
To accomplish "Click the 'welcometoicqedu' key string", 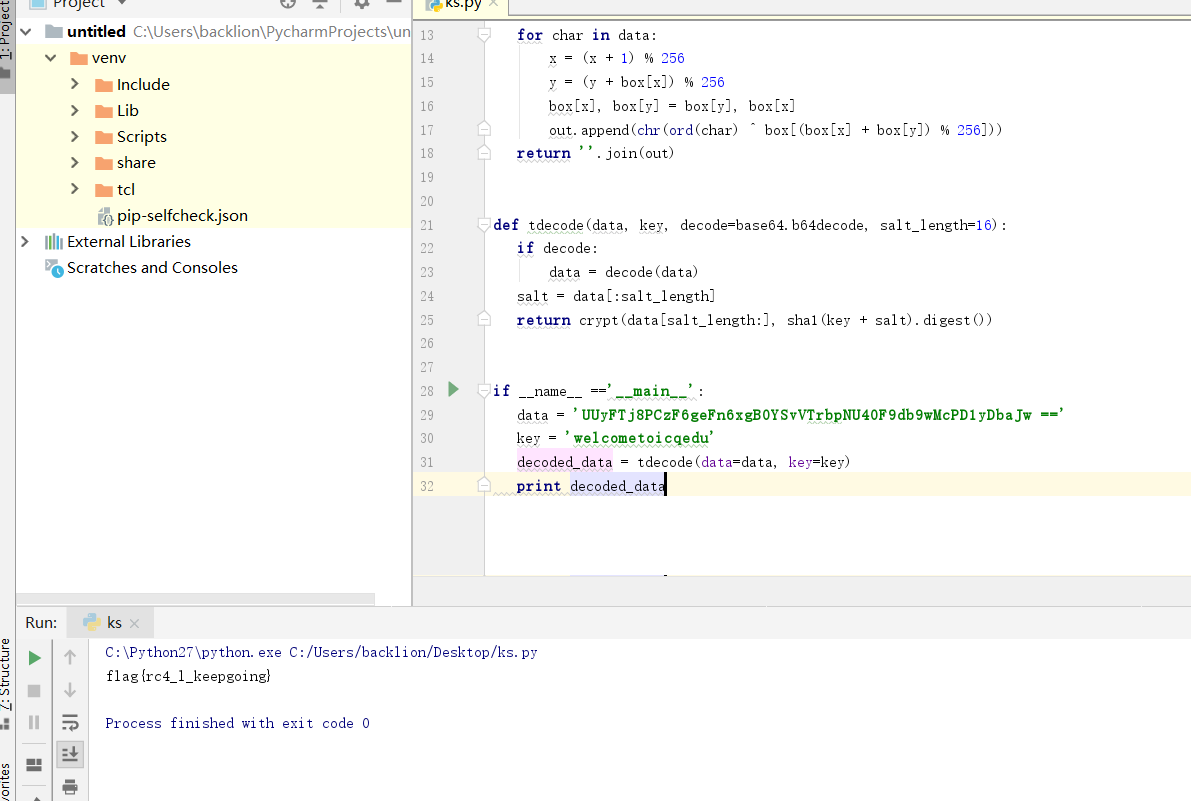I will [x=639, y=438].
